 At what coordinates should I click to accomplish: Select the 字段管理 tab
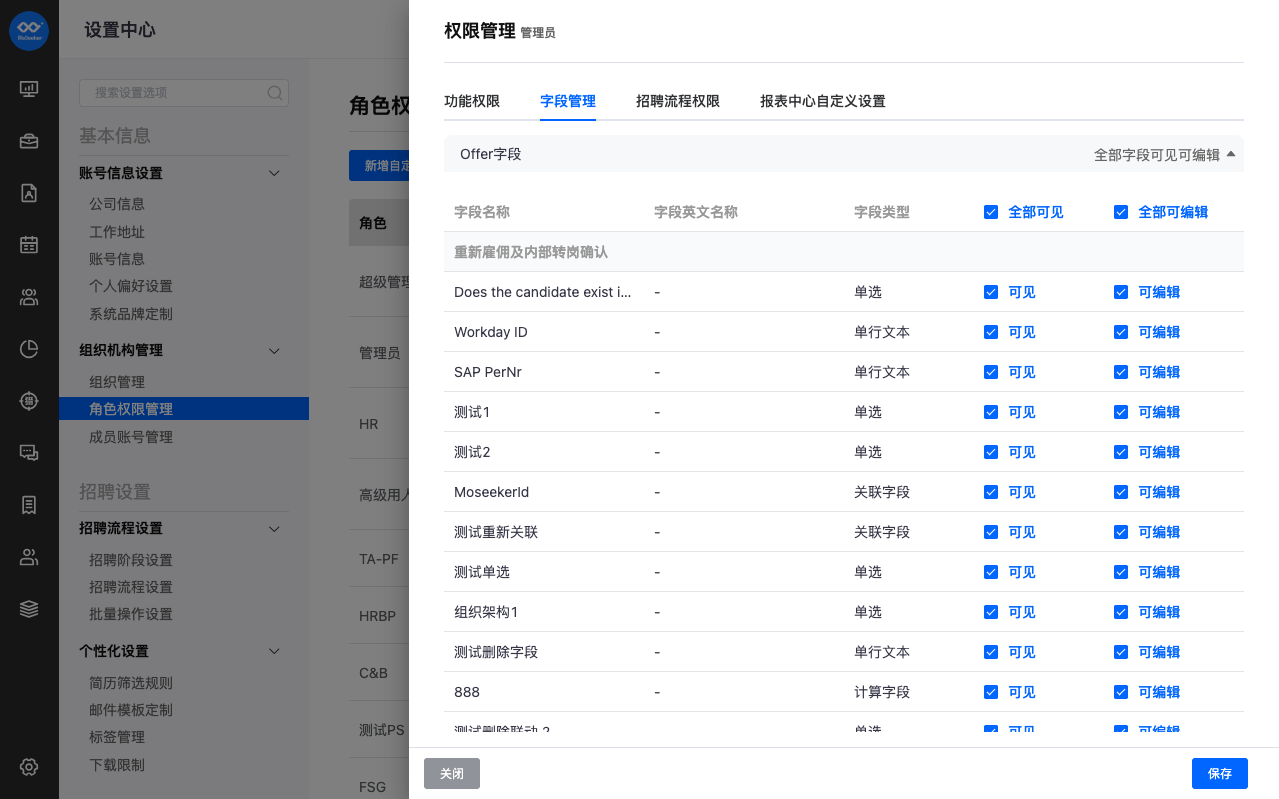(568, 101)
